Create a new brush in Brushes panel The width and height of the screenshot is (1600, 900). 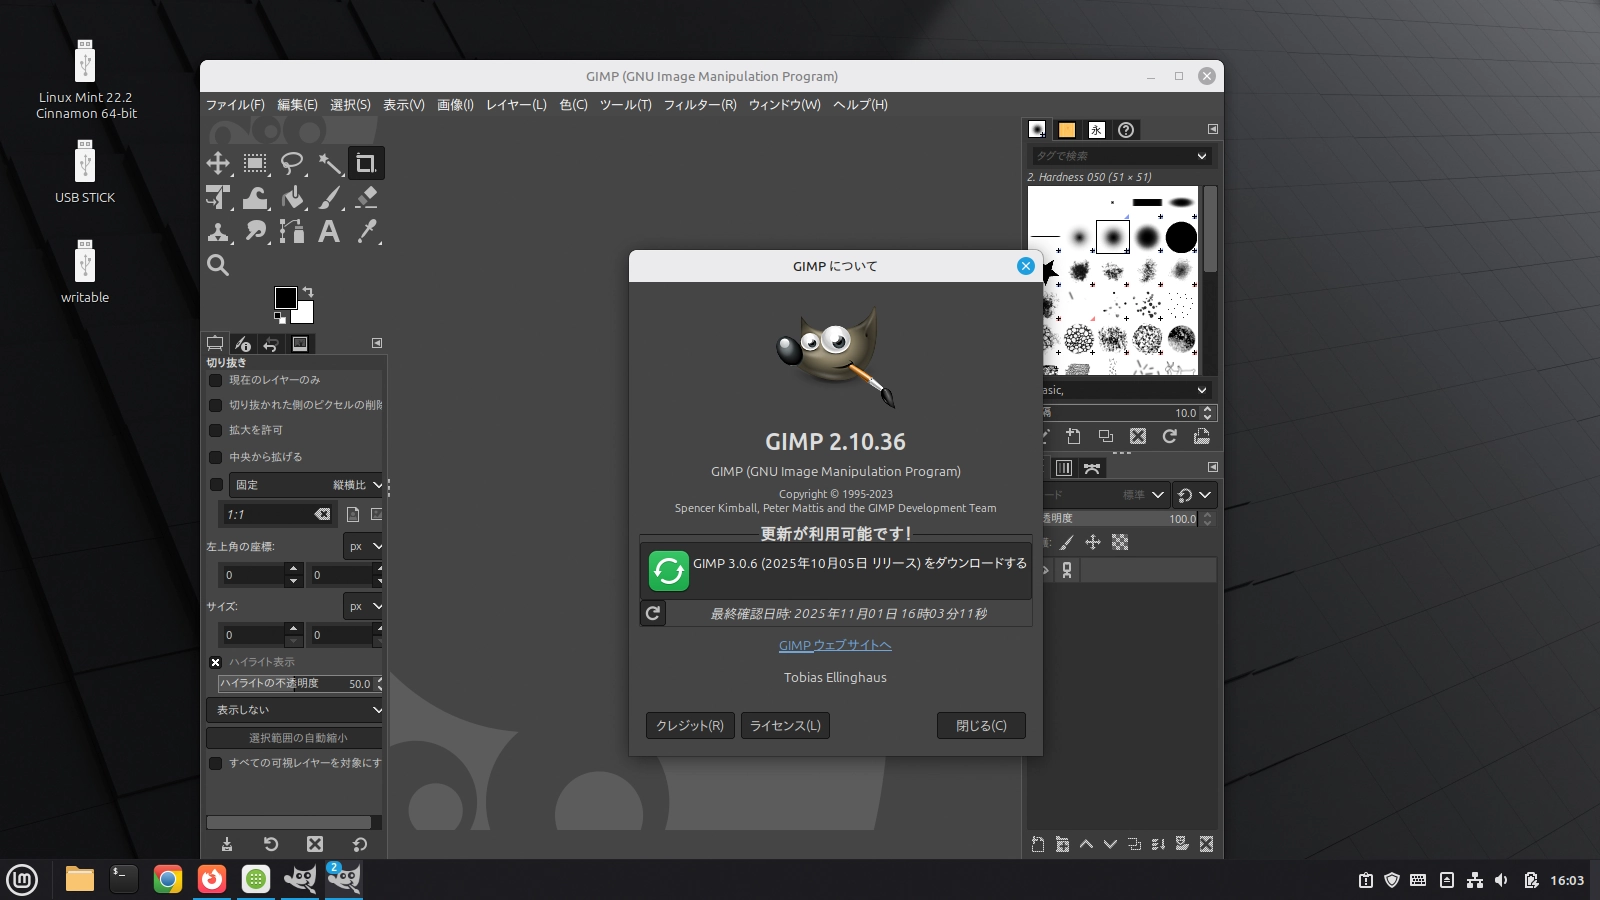1073,436
